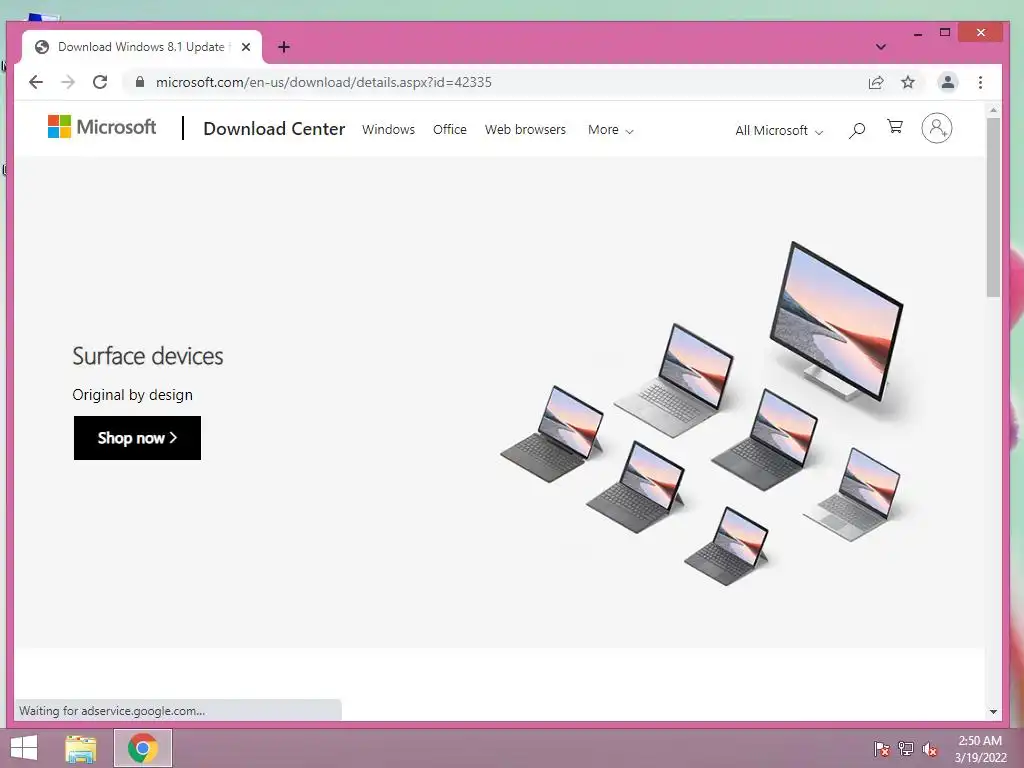Viewport: 1024px width, 768px height.
Task: Maximize the Chrome window
Action: pos(944,33)
